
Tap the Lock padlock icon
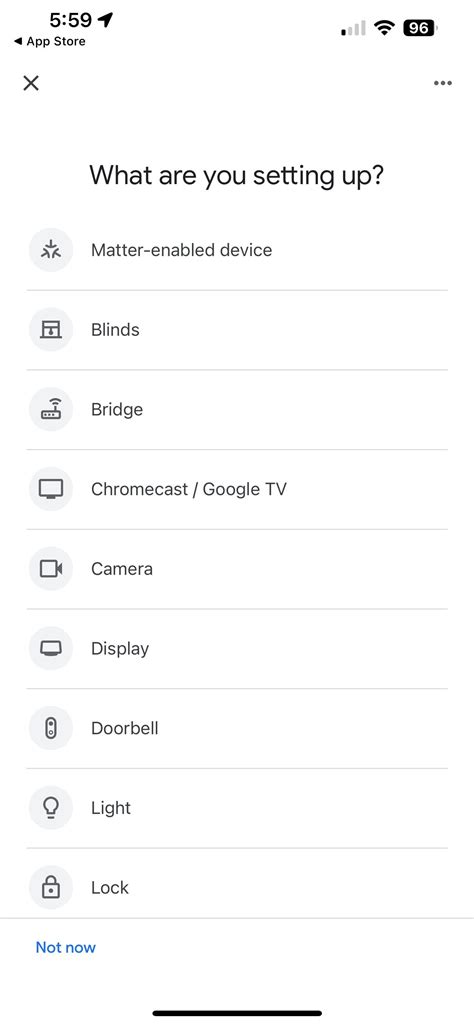tap(50, 888)
